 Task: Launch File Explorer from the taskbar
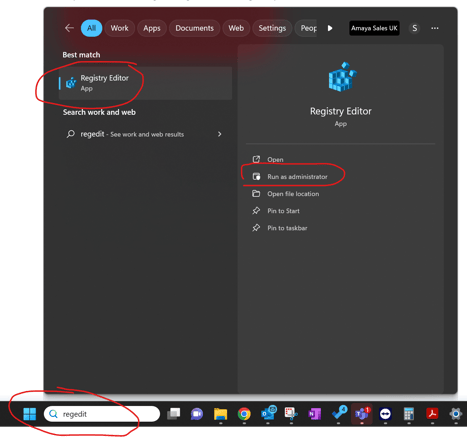(220, 414)
